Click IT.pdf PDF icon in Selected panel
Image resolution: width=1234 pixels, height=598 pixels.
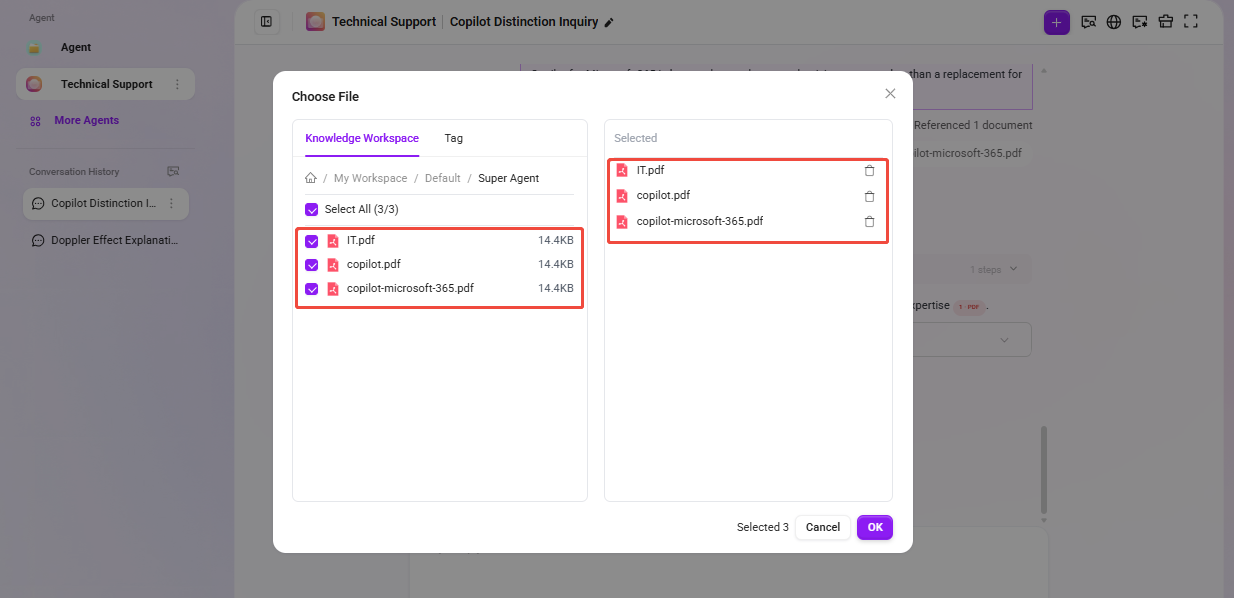[x=622, y=171]
